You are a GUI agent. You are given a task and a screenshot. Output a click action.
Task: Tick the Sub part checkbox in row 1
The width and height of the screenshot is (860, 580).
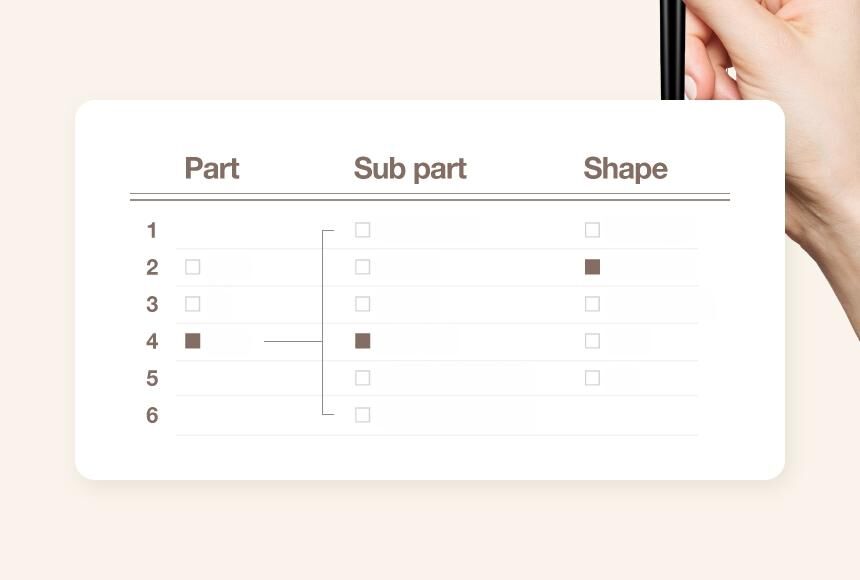pyautogui.click(x=363, y=230)
